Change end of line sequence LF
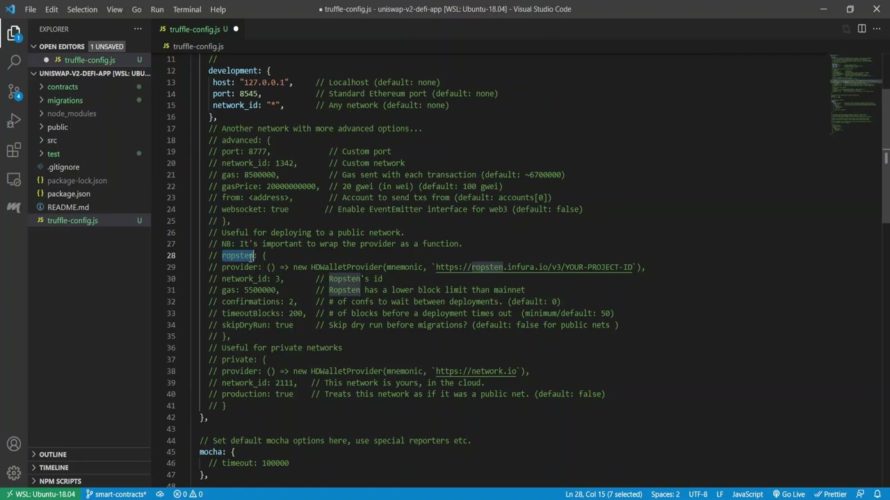This screenshot has width=890, height=500. coord(719,494)
